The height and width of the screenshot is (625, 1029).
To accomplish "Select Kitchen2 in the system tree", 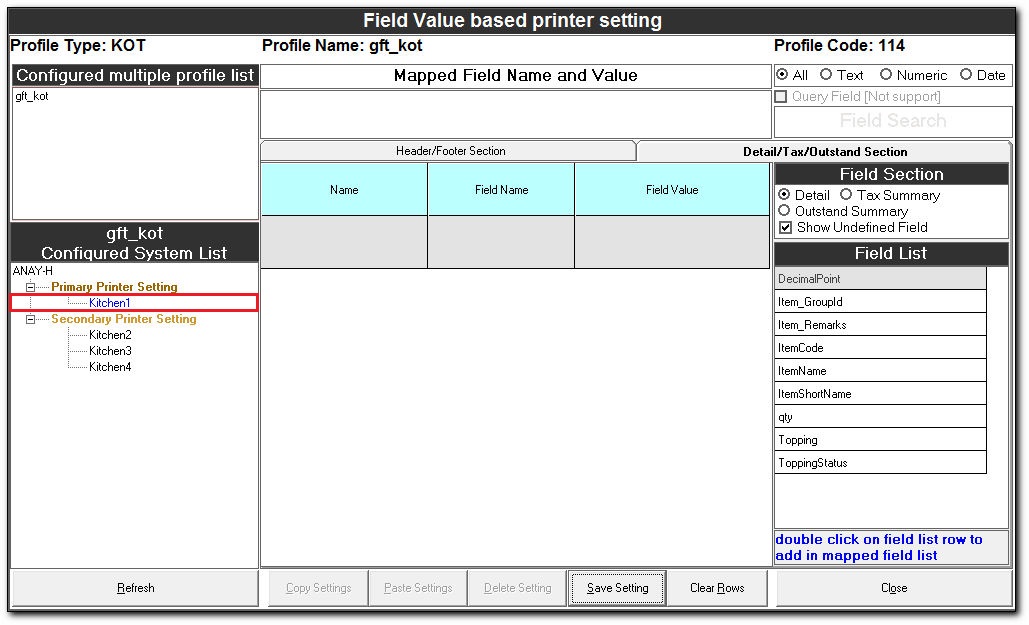I will [x=110, y=335].
